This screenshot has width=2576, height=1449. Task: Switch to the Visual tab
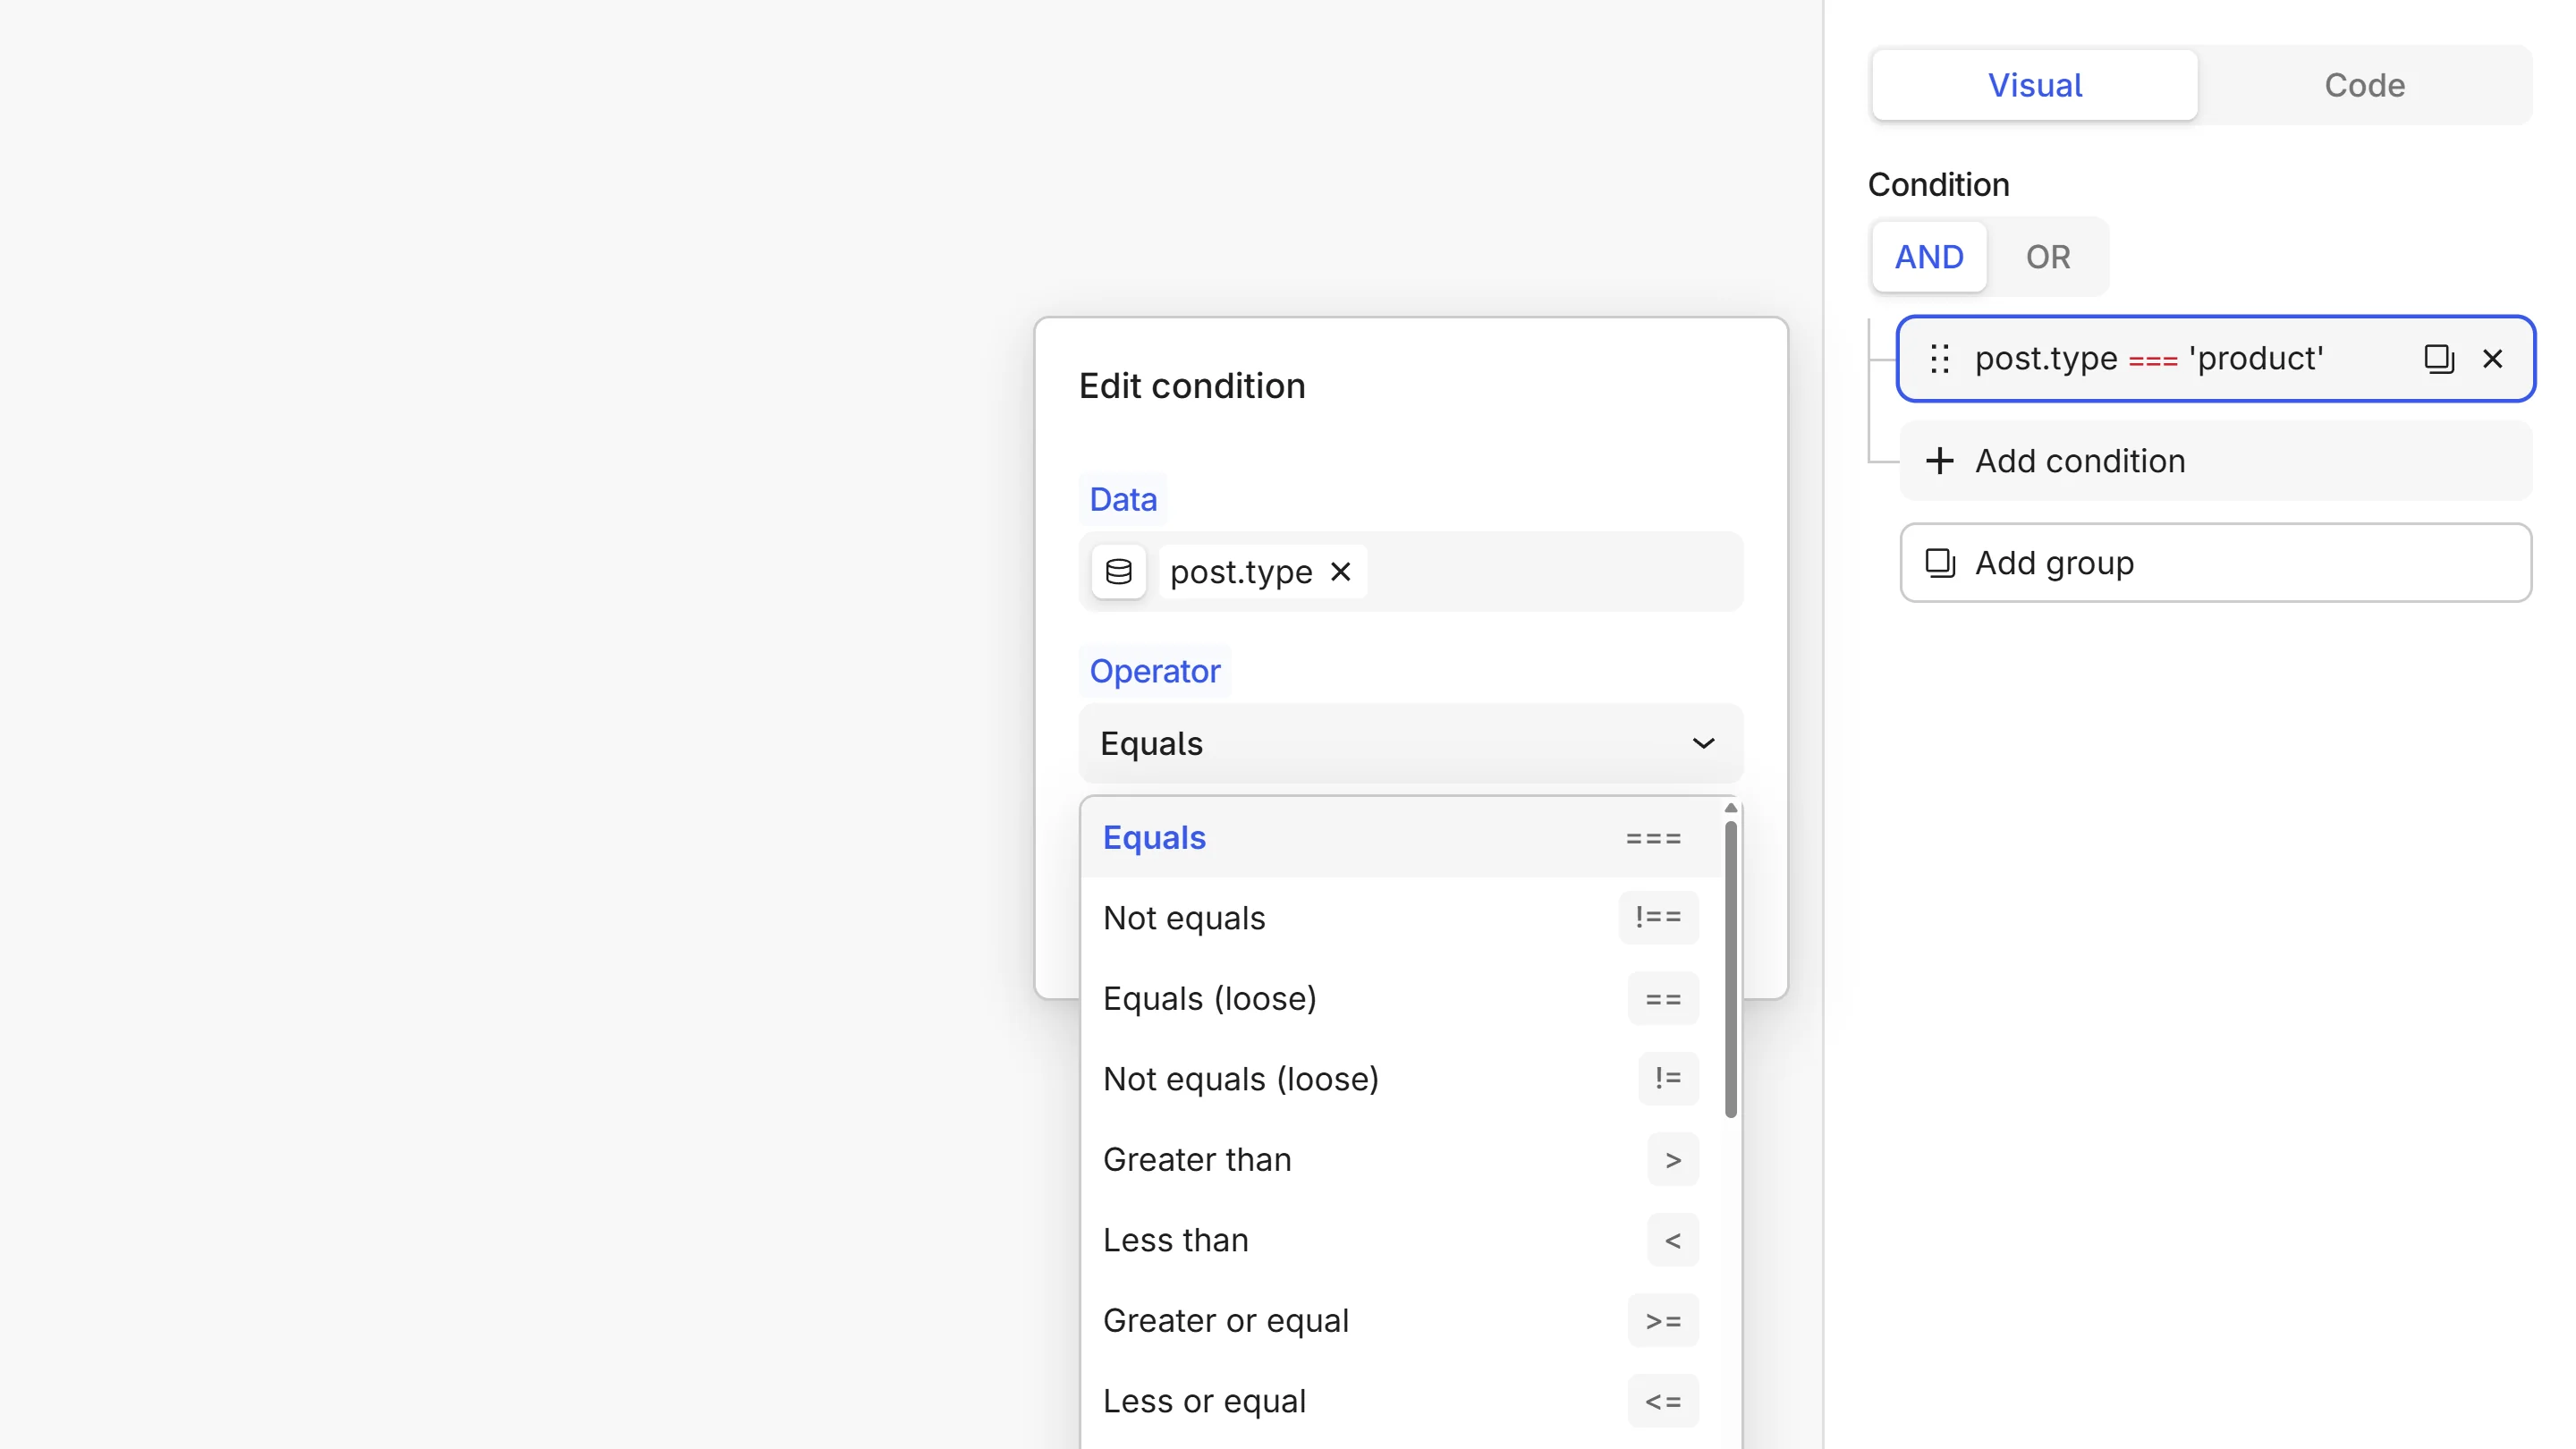pyautogui.click(x=2034, y=85)
